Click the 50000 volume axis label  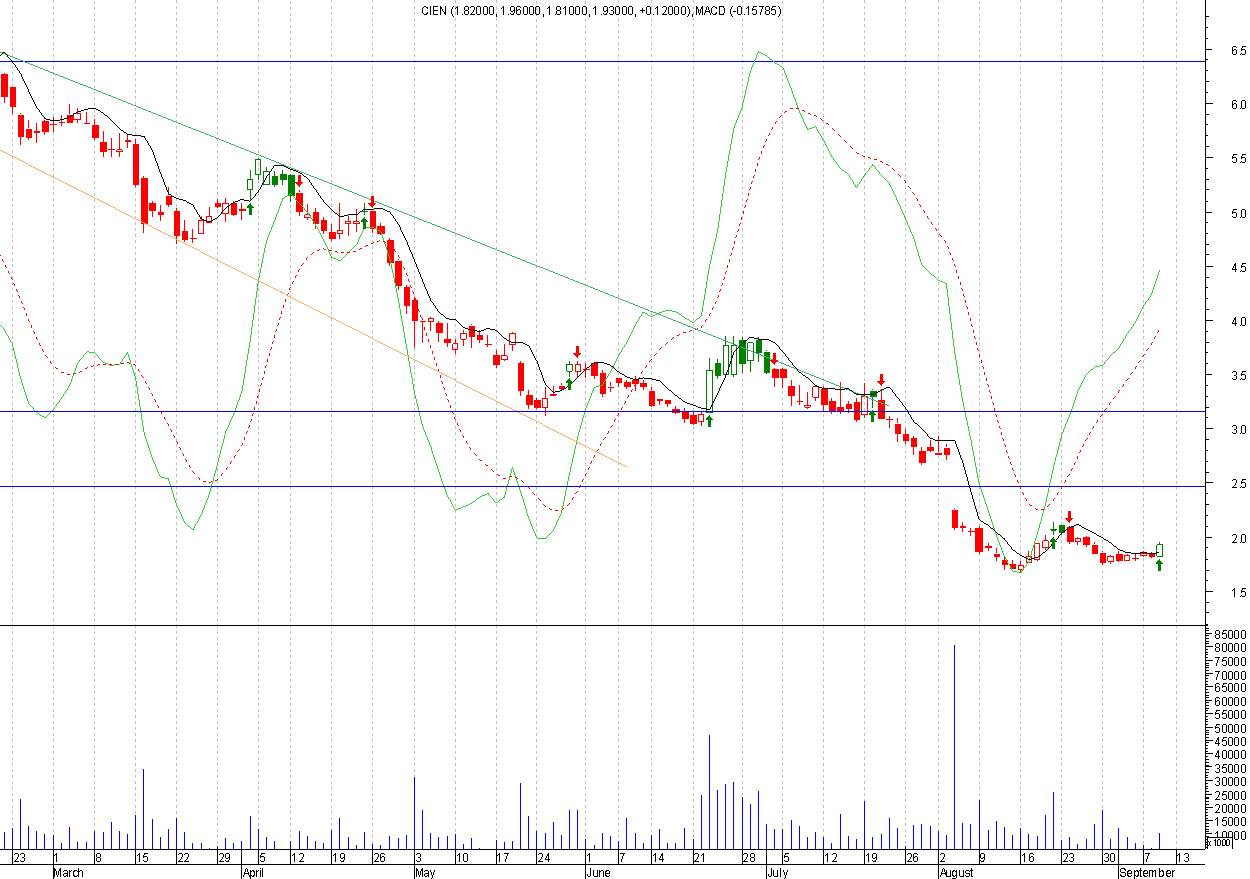tap(1231, 728)
